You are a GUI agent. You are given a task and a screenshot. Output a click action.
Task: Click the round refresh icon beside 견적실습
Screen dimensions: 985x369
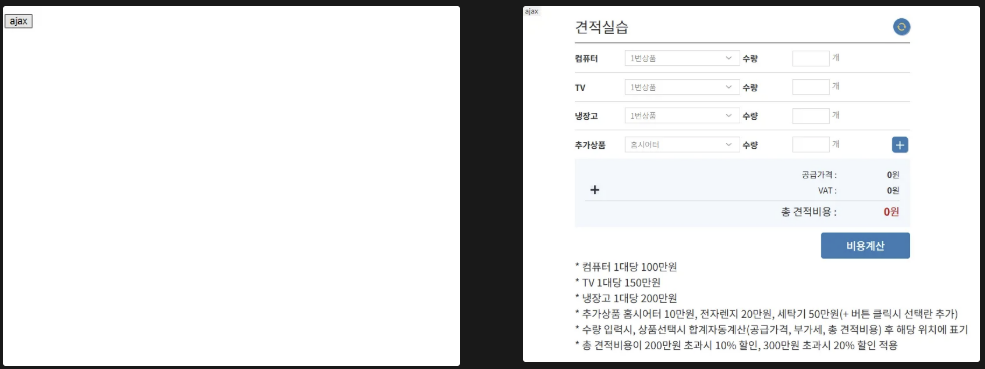click(901, 27)
